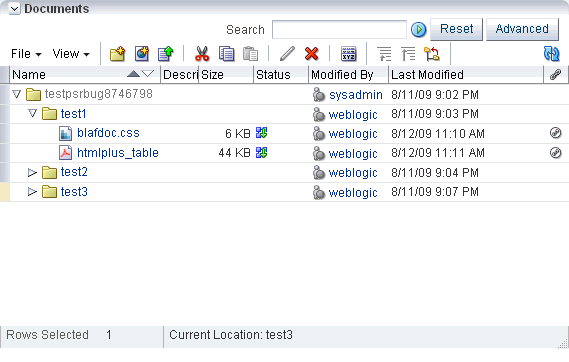Sort Name column ascending arrow
Screen dimensions: 569x362
pyautogui.click(x=133, y=74)
